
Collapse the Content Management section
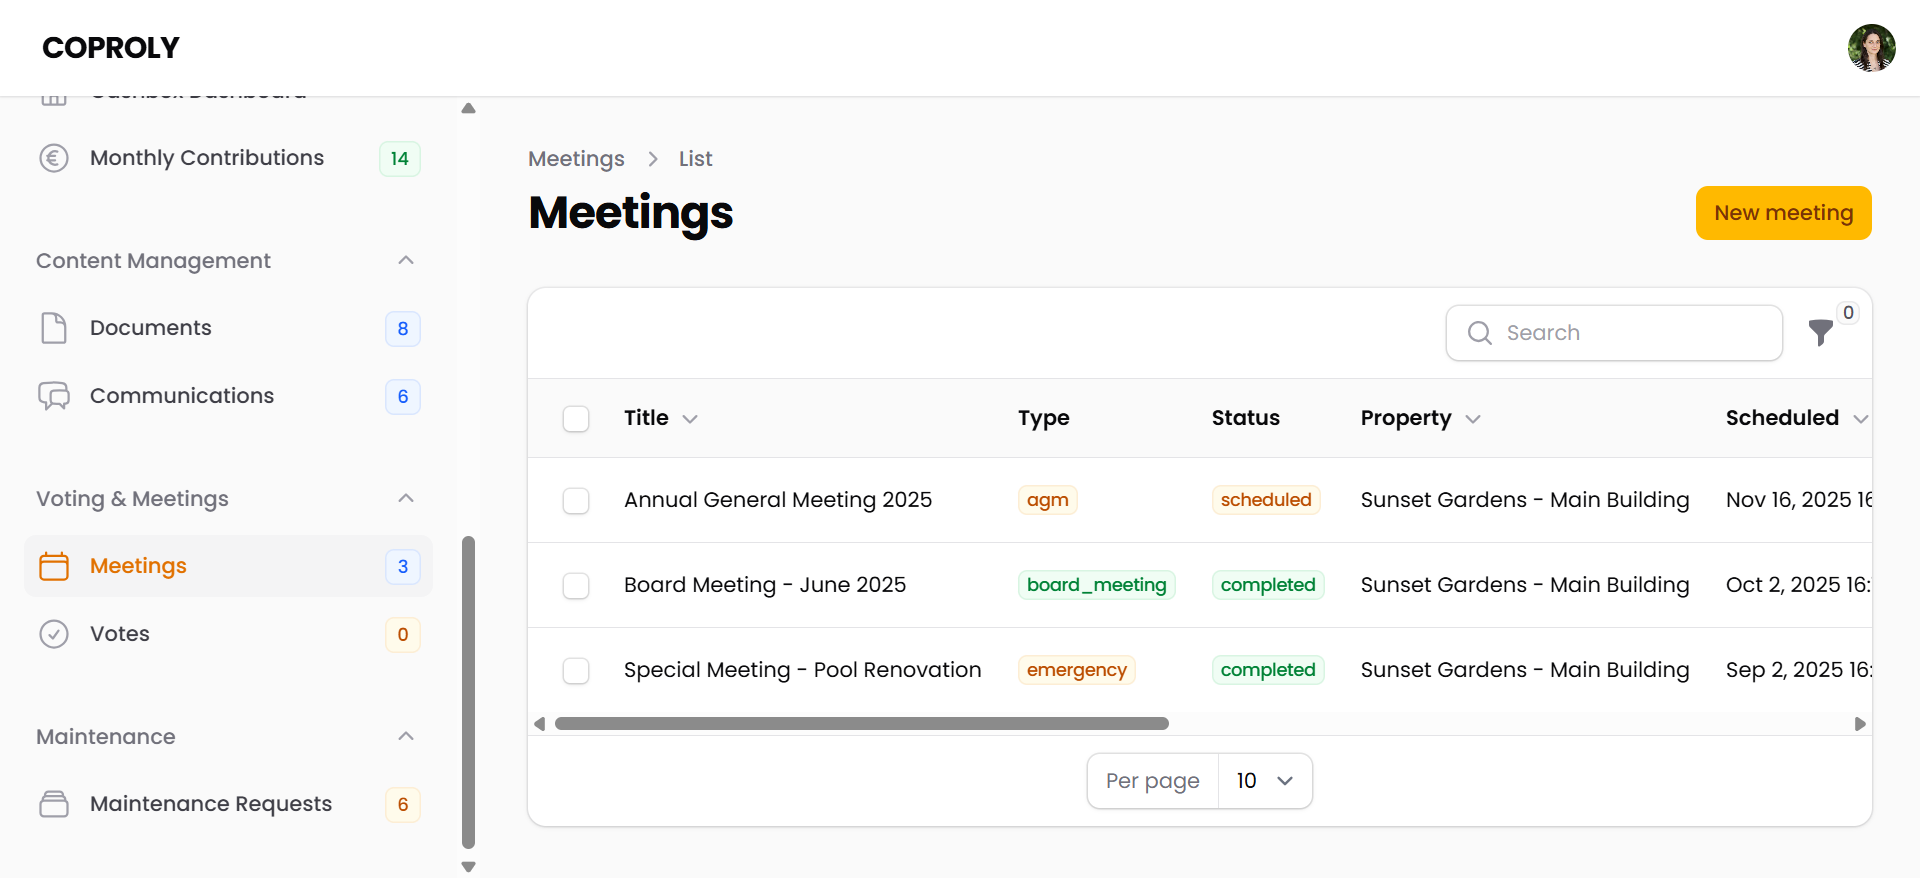click(405, 260)
